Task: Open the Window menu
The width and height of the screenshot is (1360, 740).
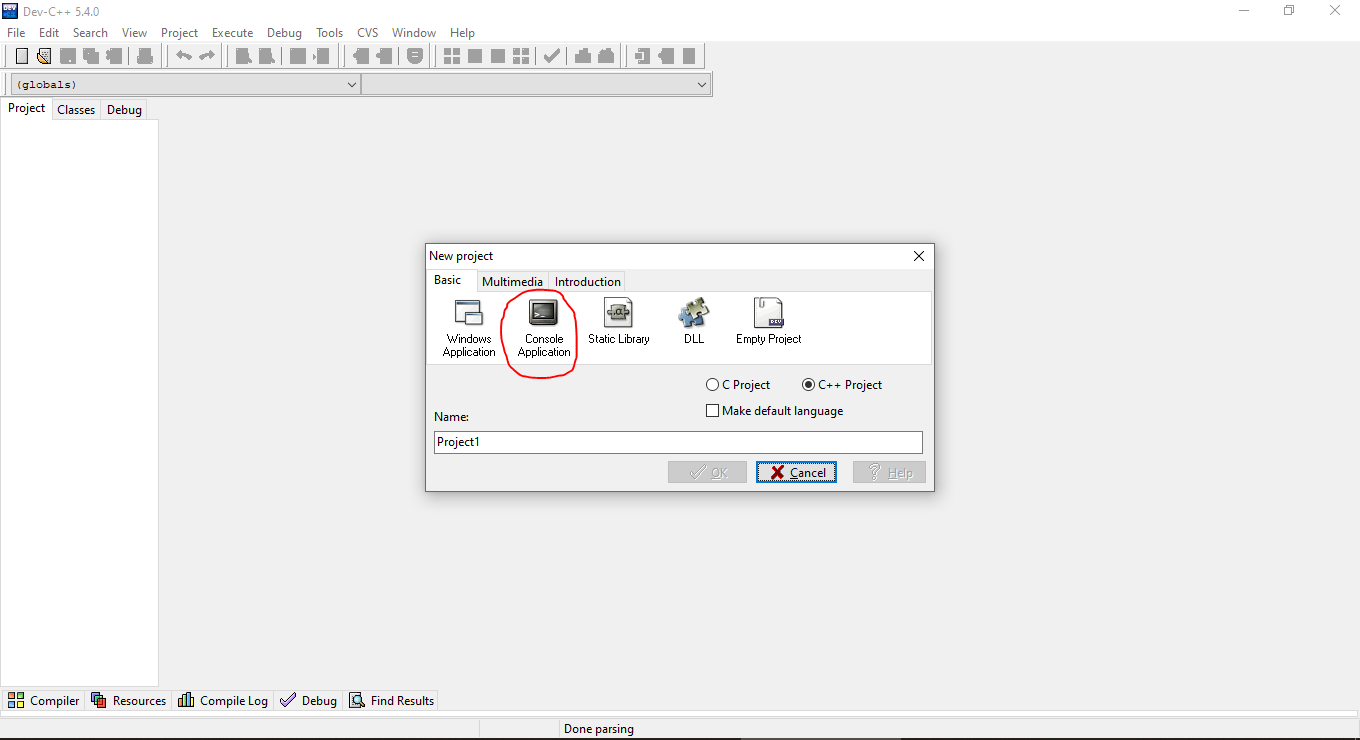Action: [x=414, y=33]
